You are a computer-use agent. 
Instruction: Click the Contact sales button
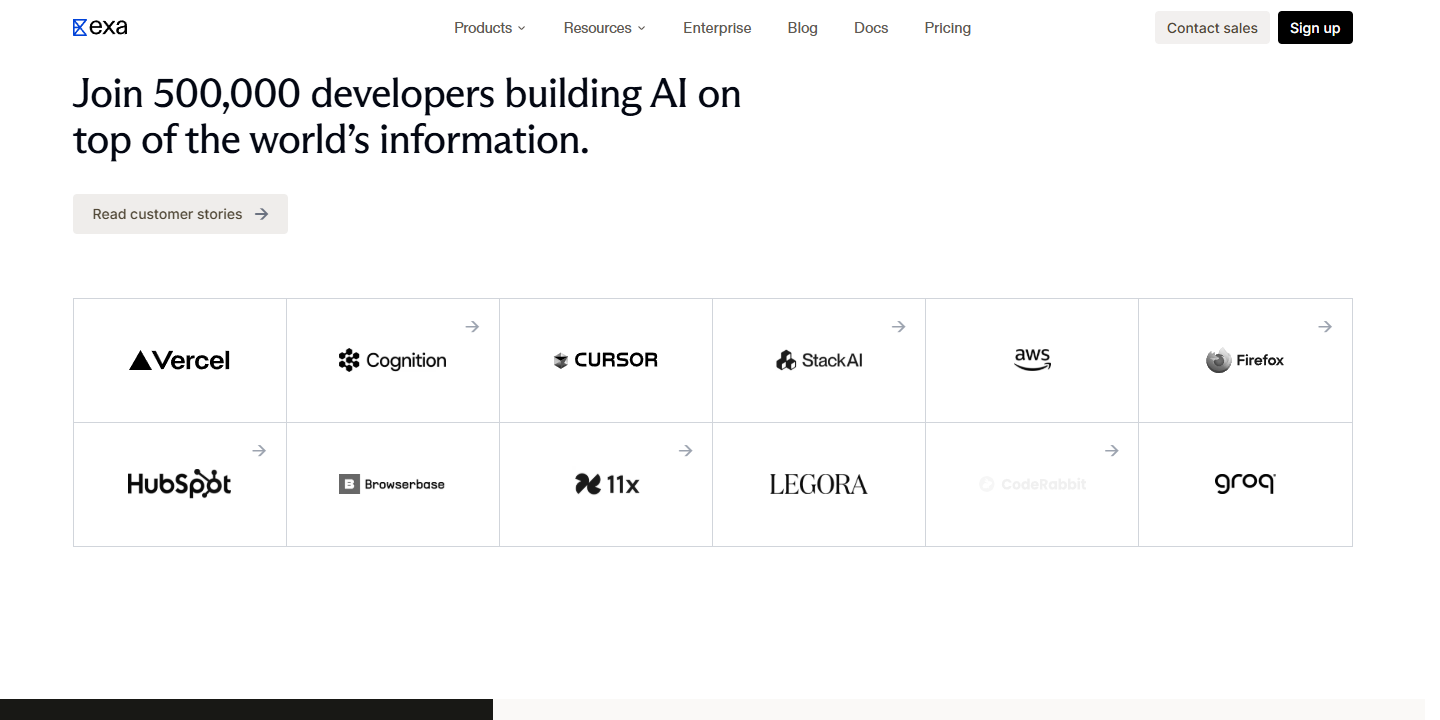tap(1212, 28)
